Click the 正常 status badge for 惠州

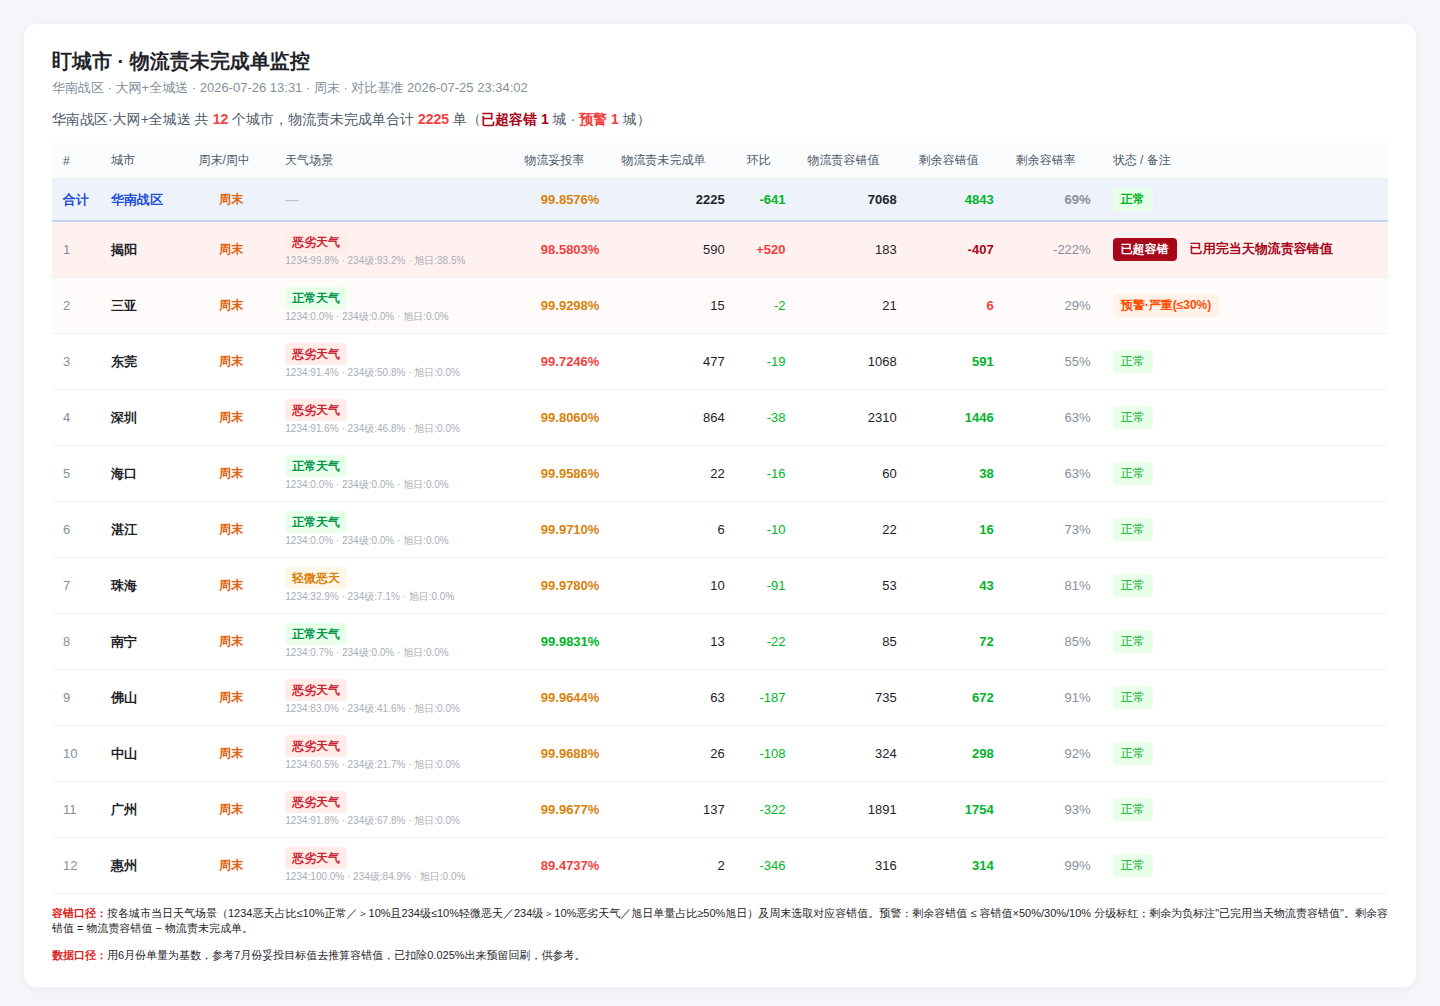coord(1132,865)
